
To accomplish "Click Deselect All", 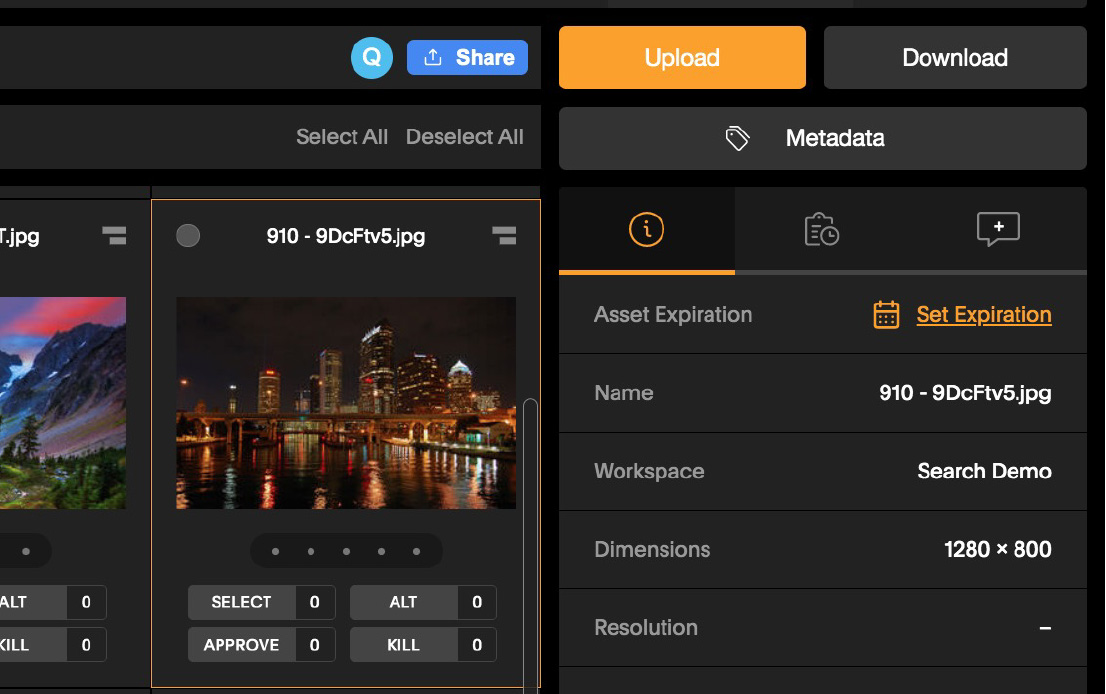I will pos(465,137).
